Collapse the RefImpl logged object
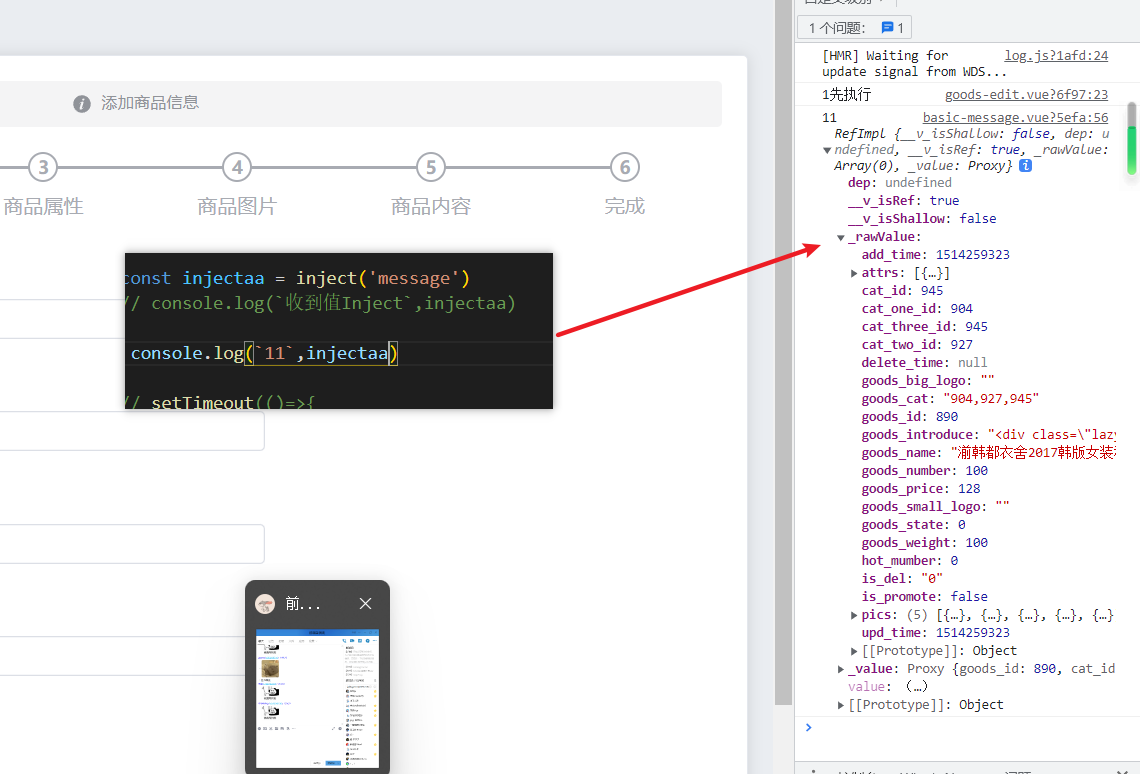This screenshot has width=1140, height=774. (827, 150)
